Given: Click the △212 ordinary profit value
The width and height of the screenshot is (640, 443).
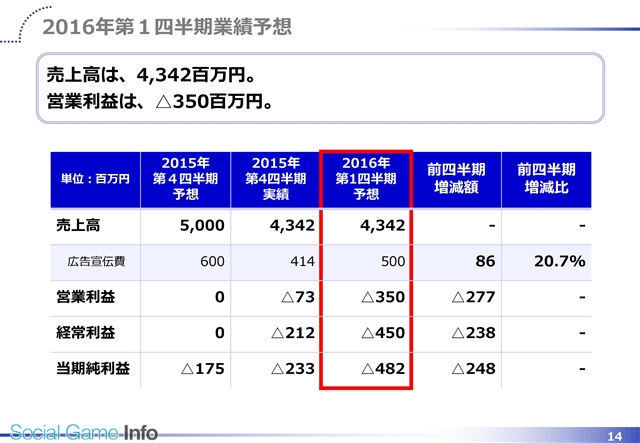Looking at the screenshot, I should coord(293,333).
